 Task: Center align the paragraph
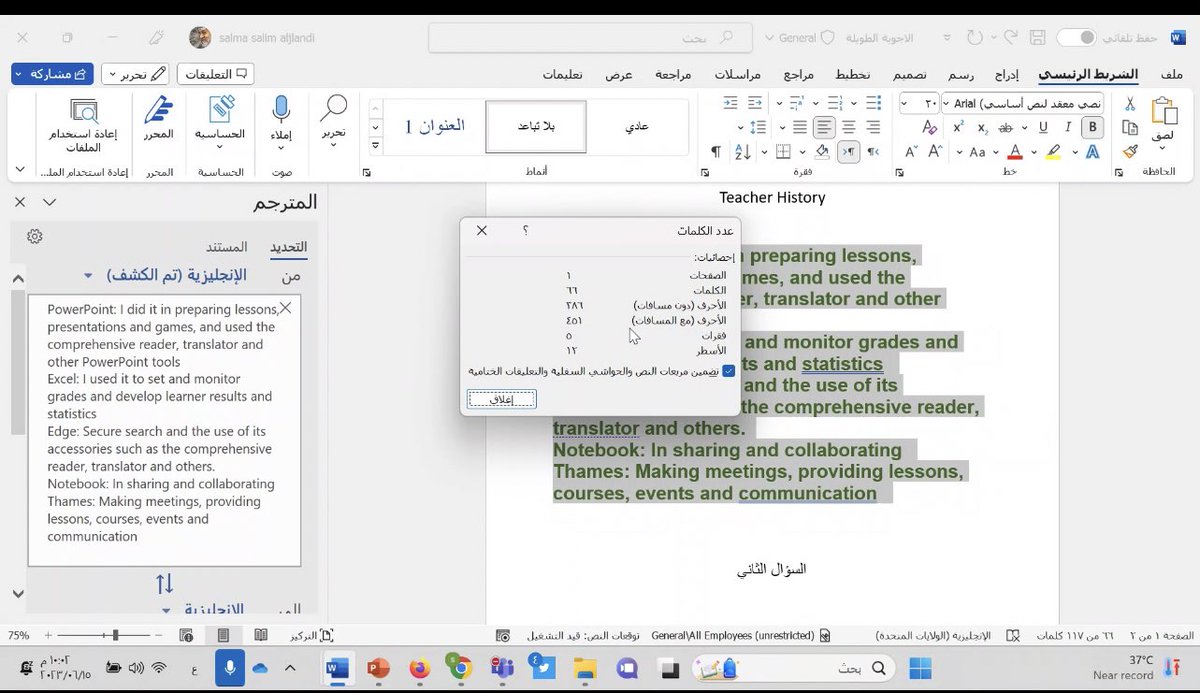coord(849,127)
